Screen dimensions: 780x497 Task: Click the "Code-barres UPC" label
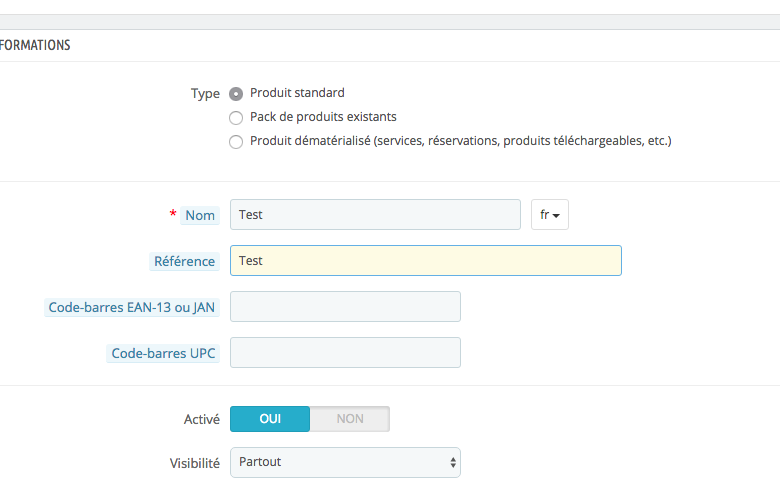click(x=163, y=353)
